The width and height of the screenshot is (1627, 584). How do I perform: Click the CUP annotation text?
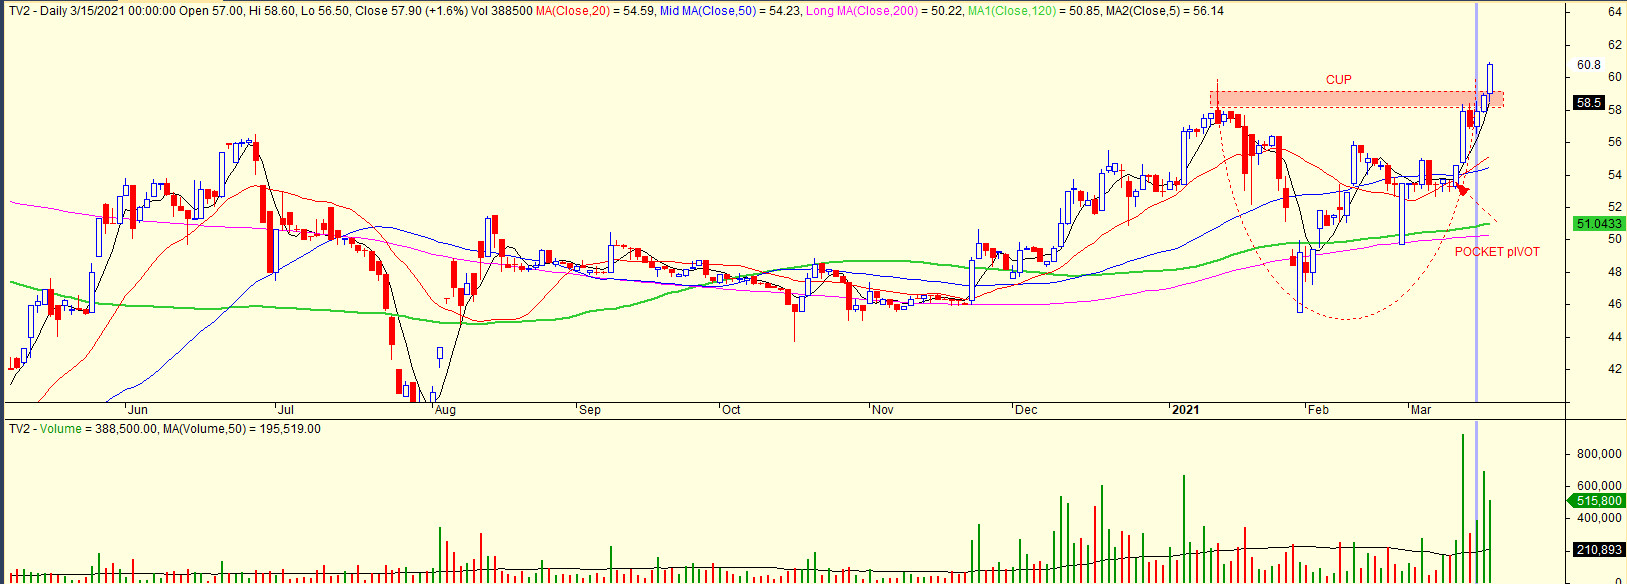(1338, 80)
